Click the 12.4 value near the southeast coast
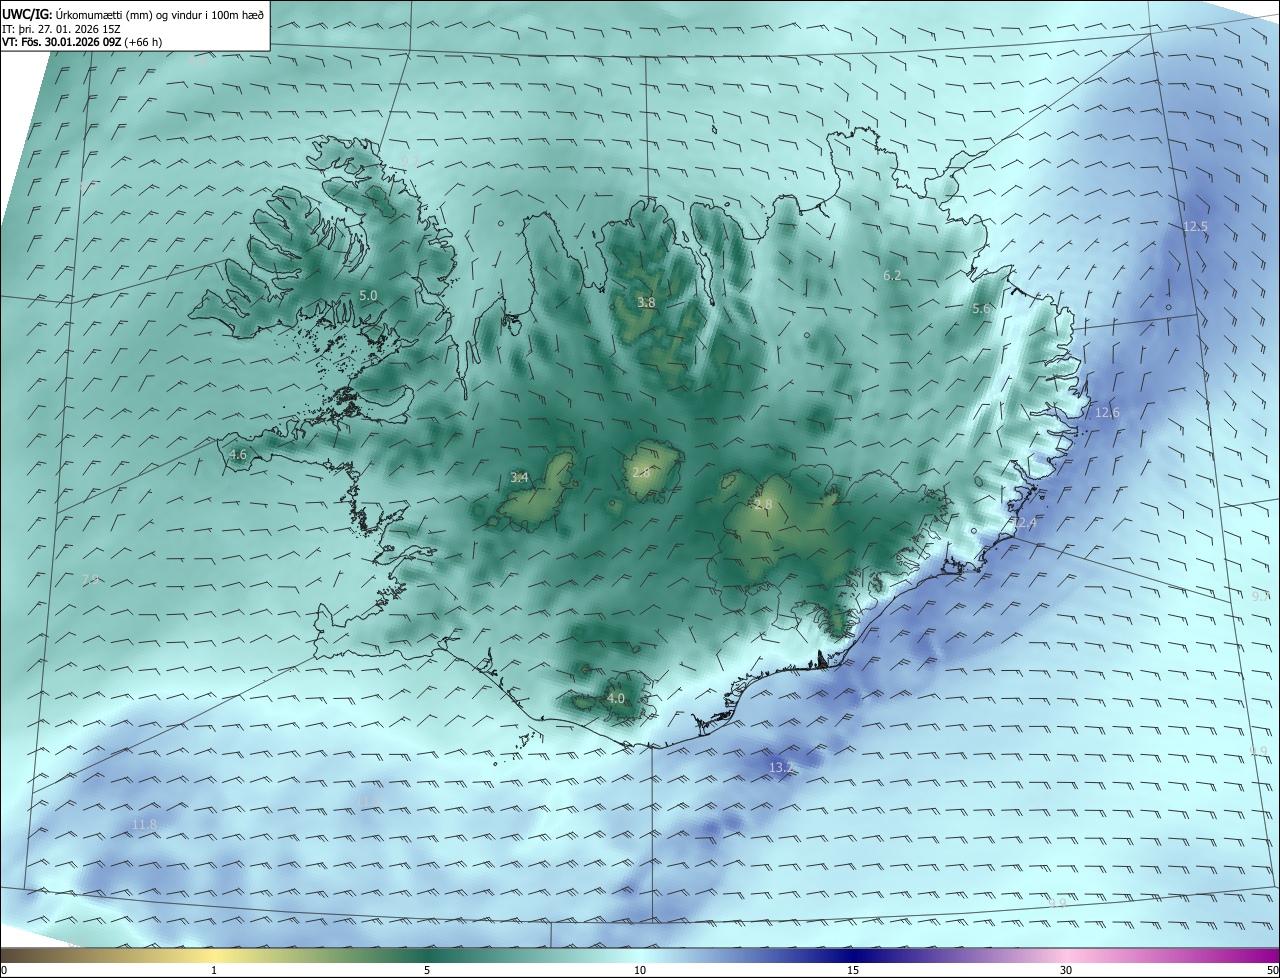Image resolution: width=1280 pixels, height=978 pixels. click(x=1025, y=523)
